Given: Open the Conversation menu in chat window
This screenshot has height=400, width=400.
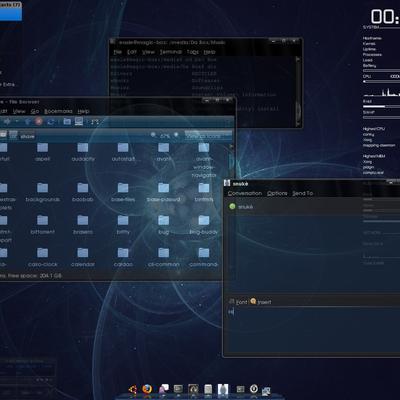Looking at the screenshot, I should click(245, 193).
